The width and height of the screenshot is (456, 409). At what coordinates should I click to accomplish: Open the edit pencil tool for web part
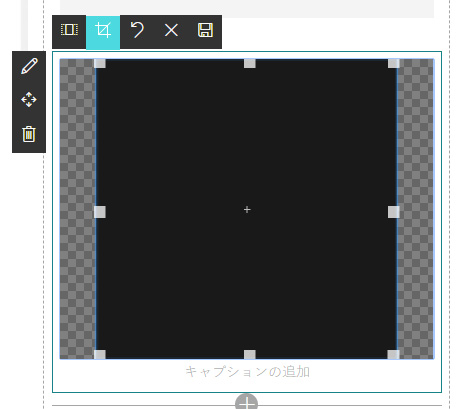click(29, 66)
